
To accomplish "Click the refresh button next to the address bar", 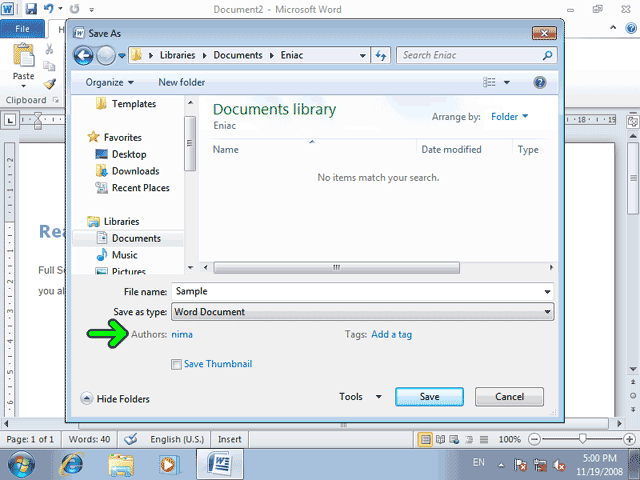I will pyautogui.click(x=381, y=56).
